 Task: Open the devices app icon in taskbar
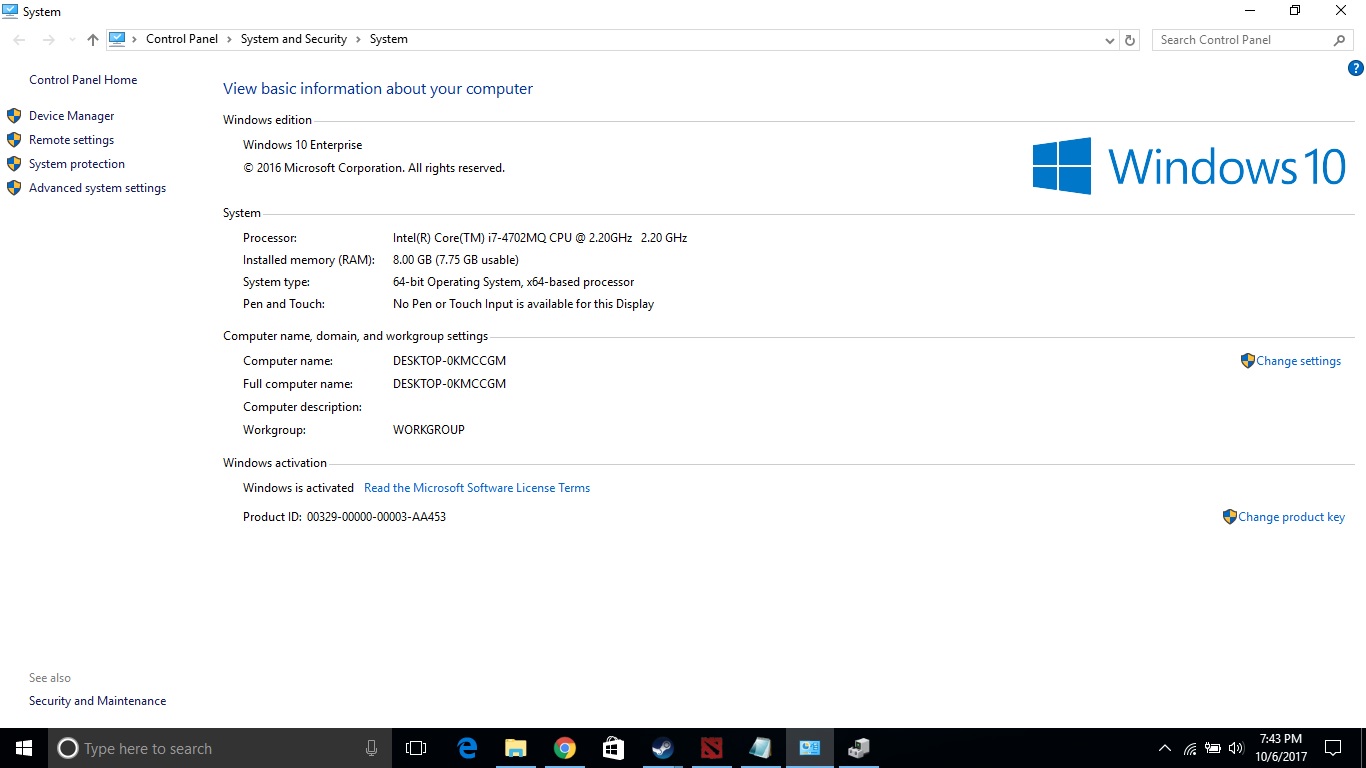click(x=858, y=748)
